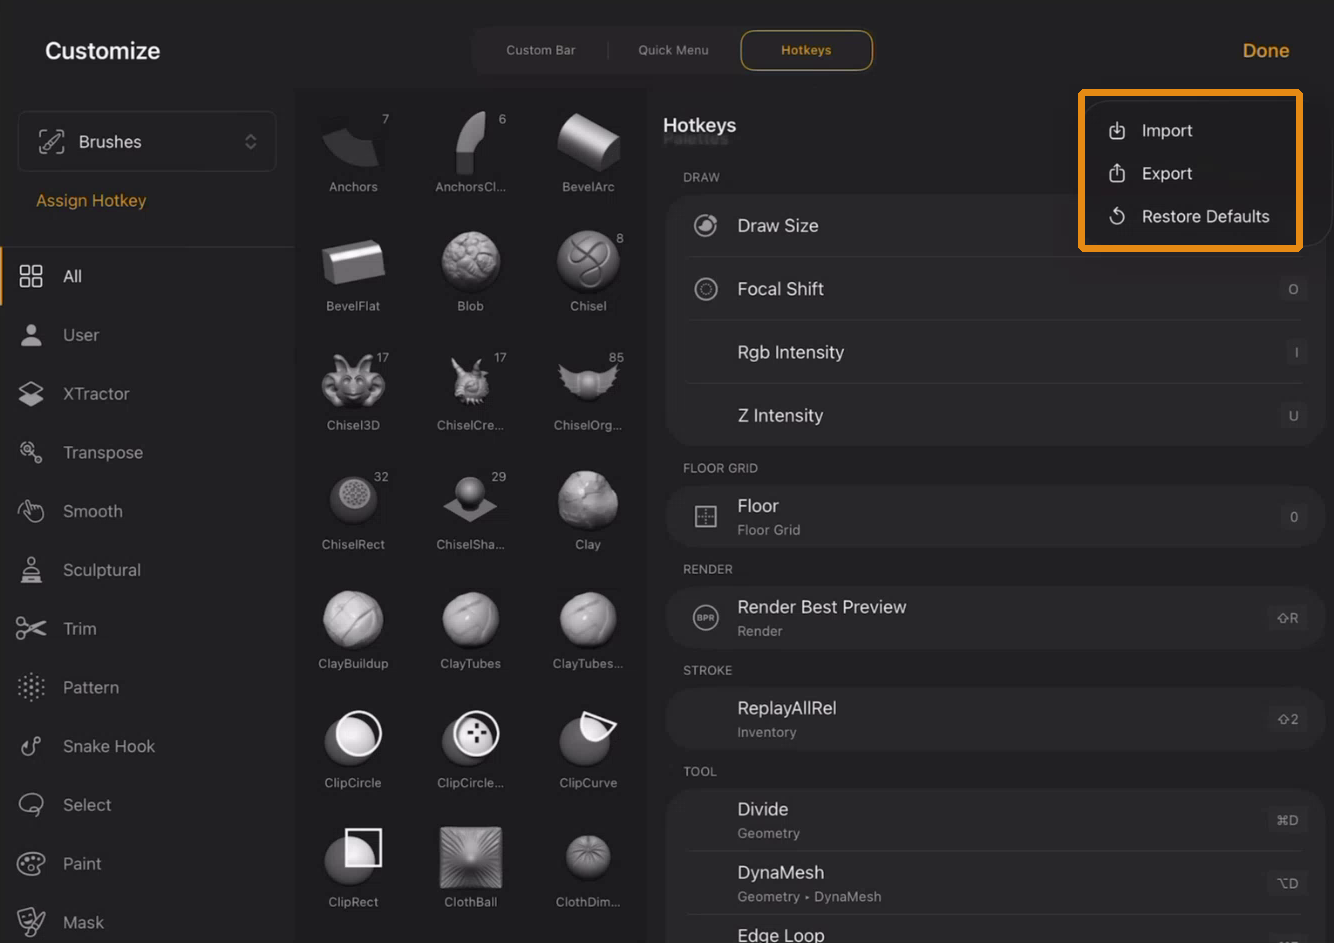Select the ClothBall brush

(470, 866)
